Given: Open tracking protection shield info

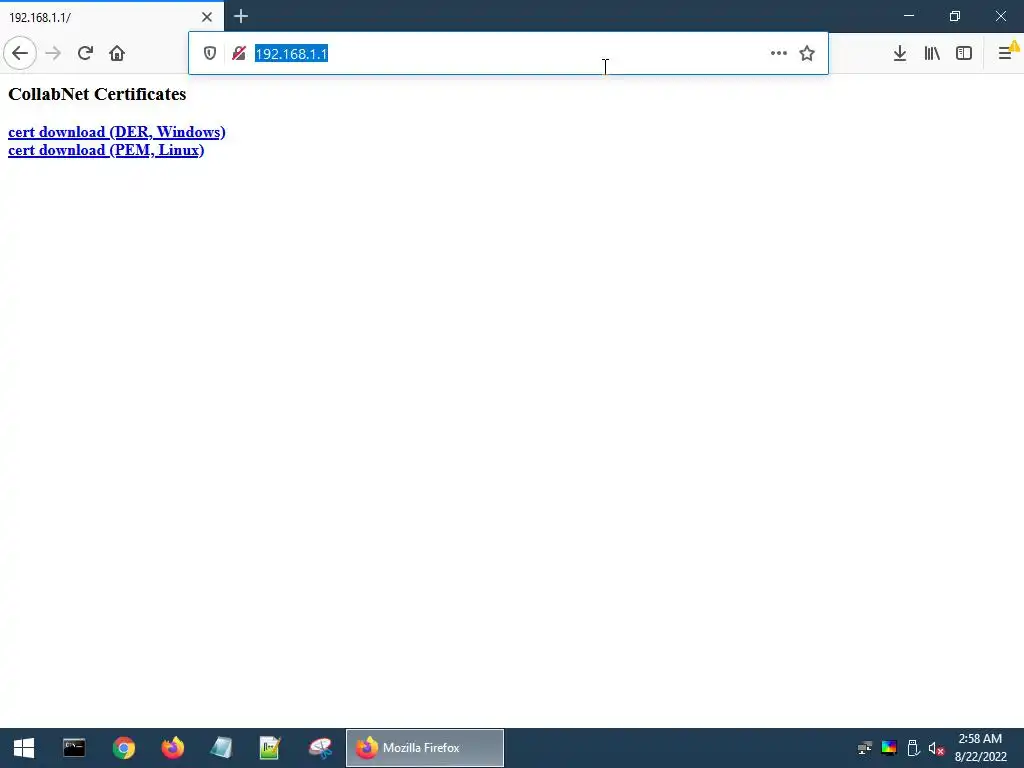Looking at the screenshot, I should point(210,54).
